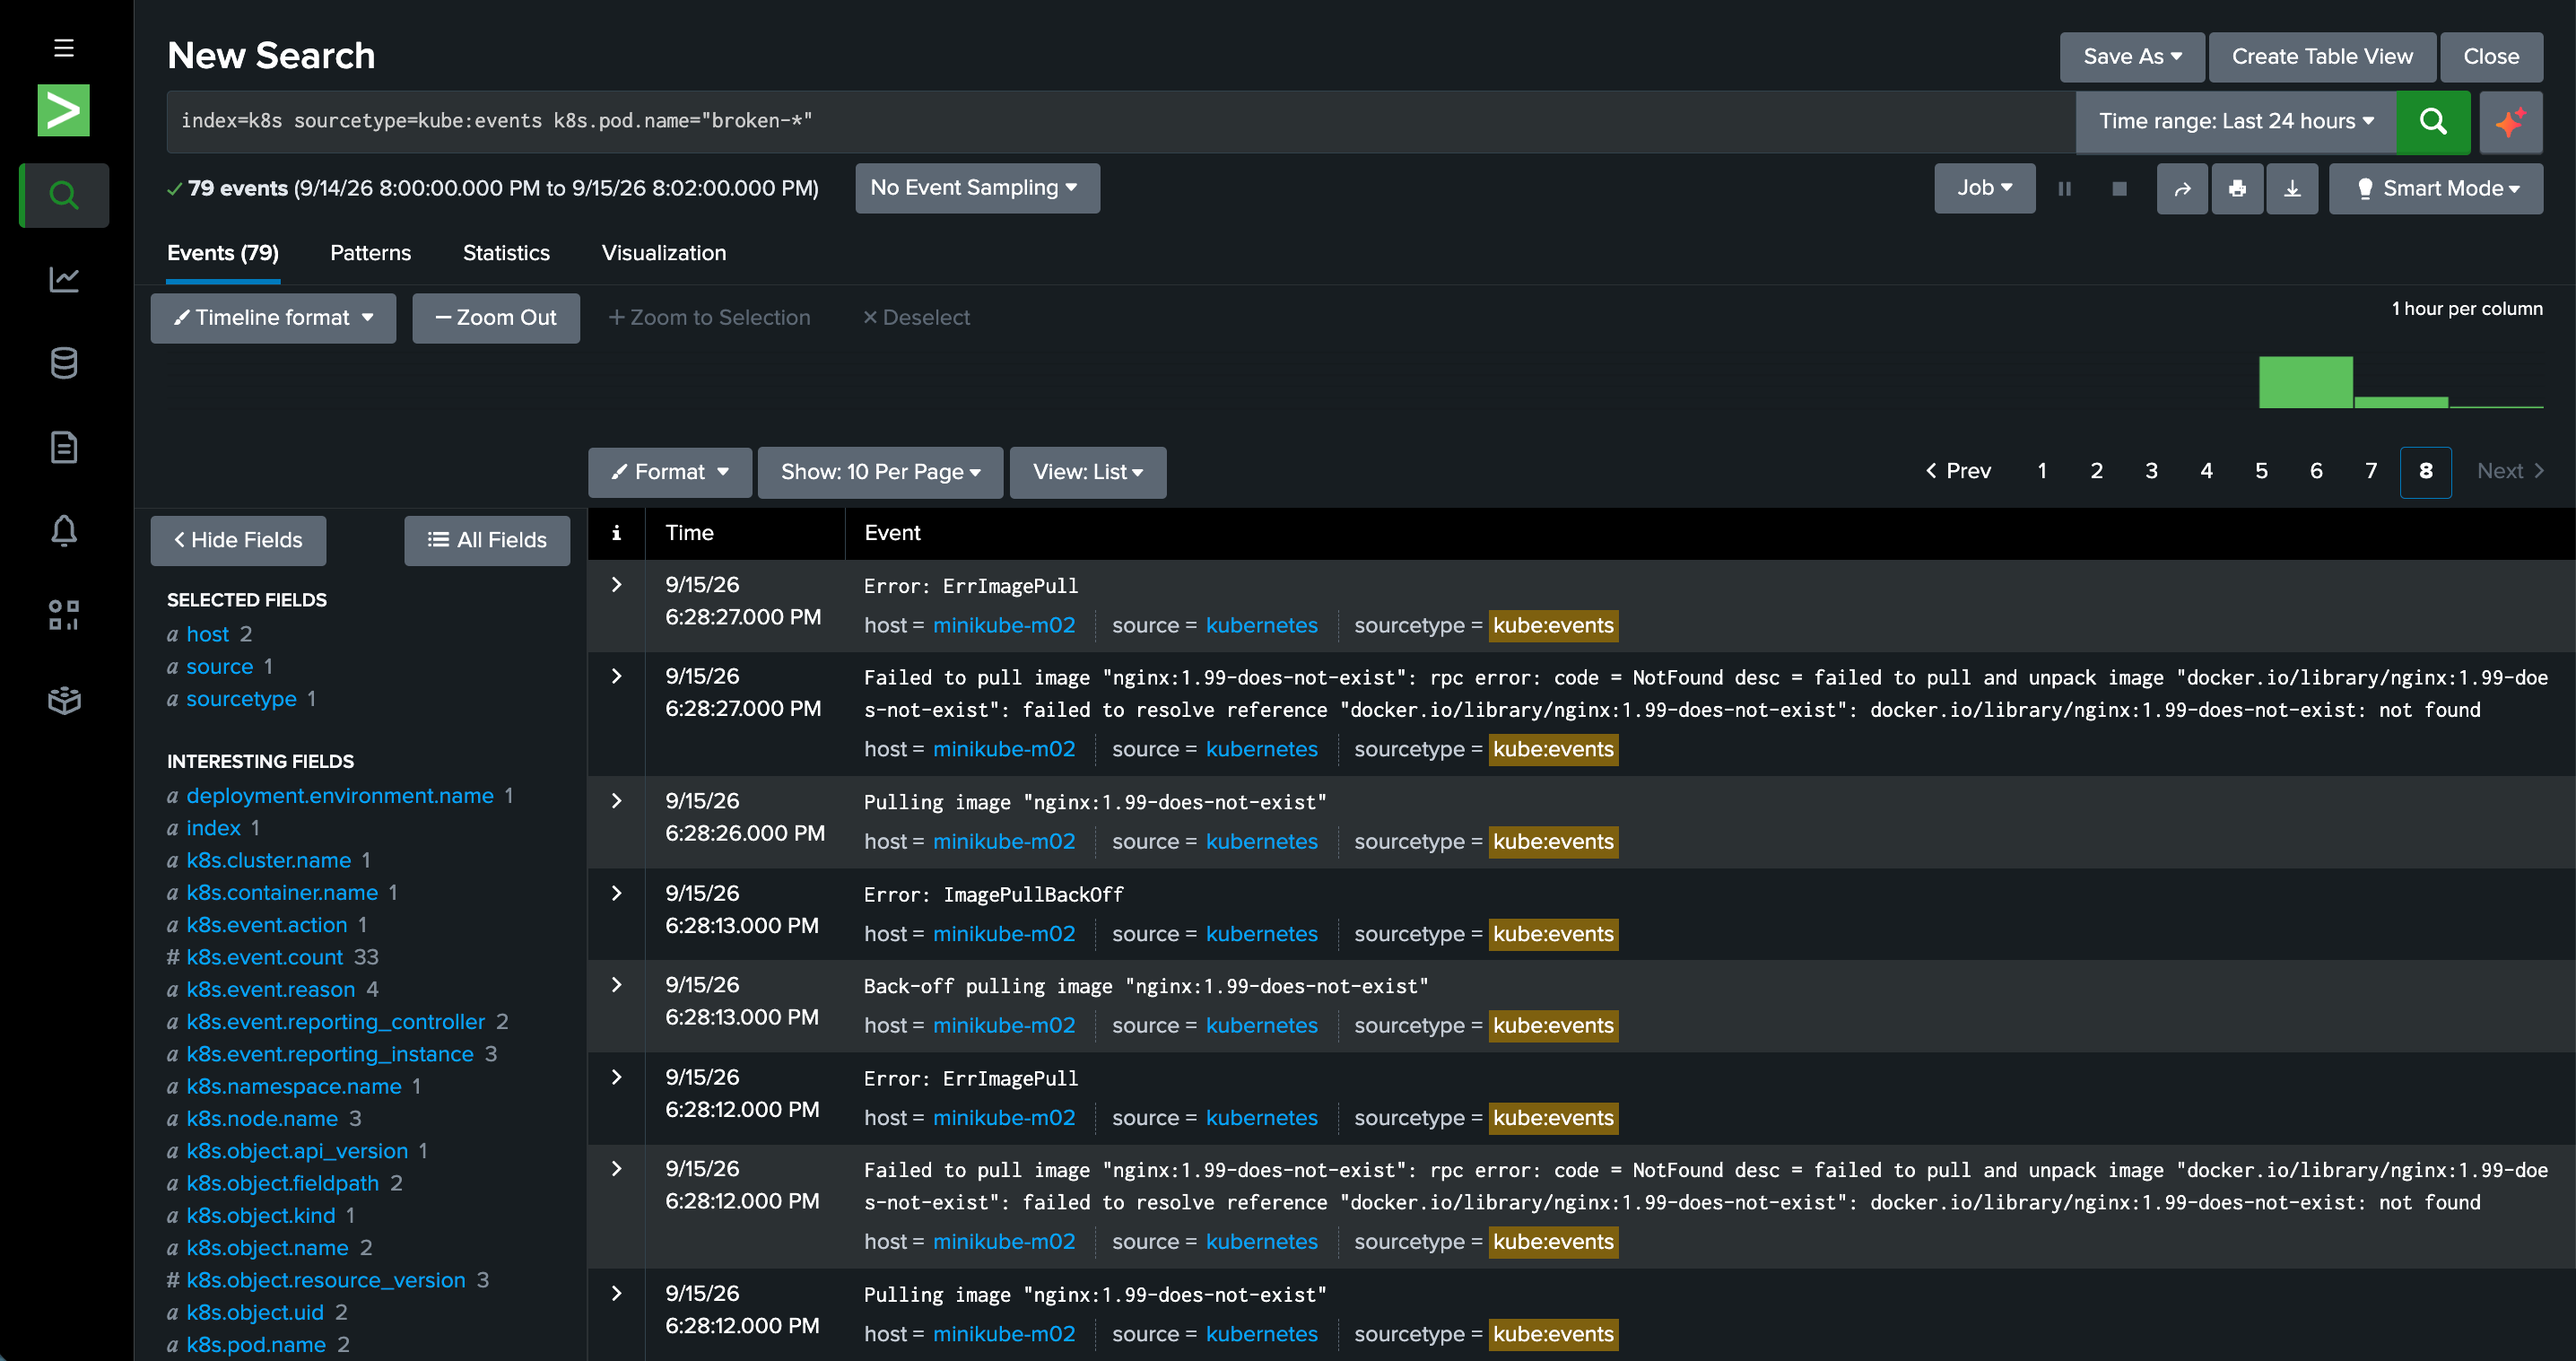This screenshot has width=2576, height=1361.
Task: Share the search job
Action: pos(2182,189)
